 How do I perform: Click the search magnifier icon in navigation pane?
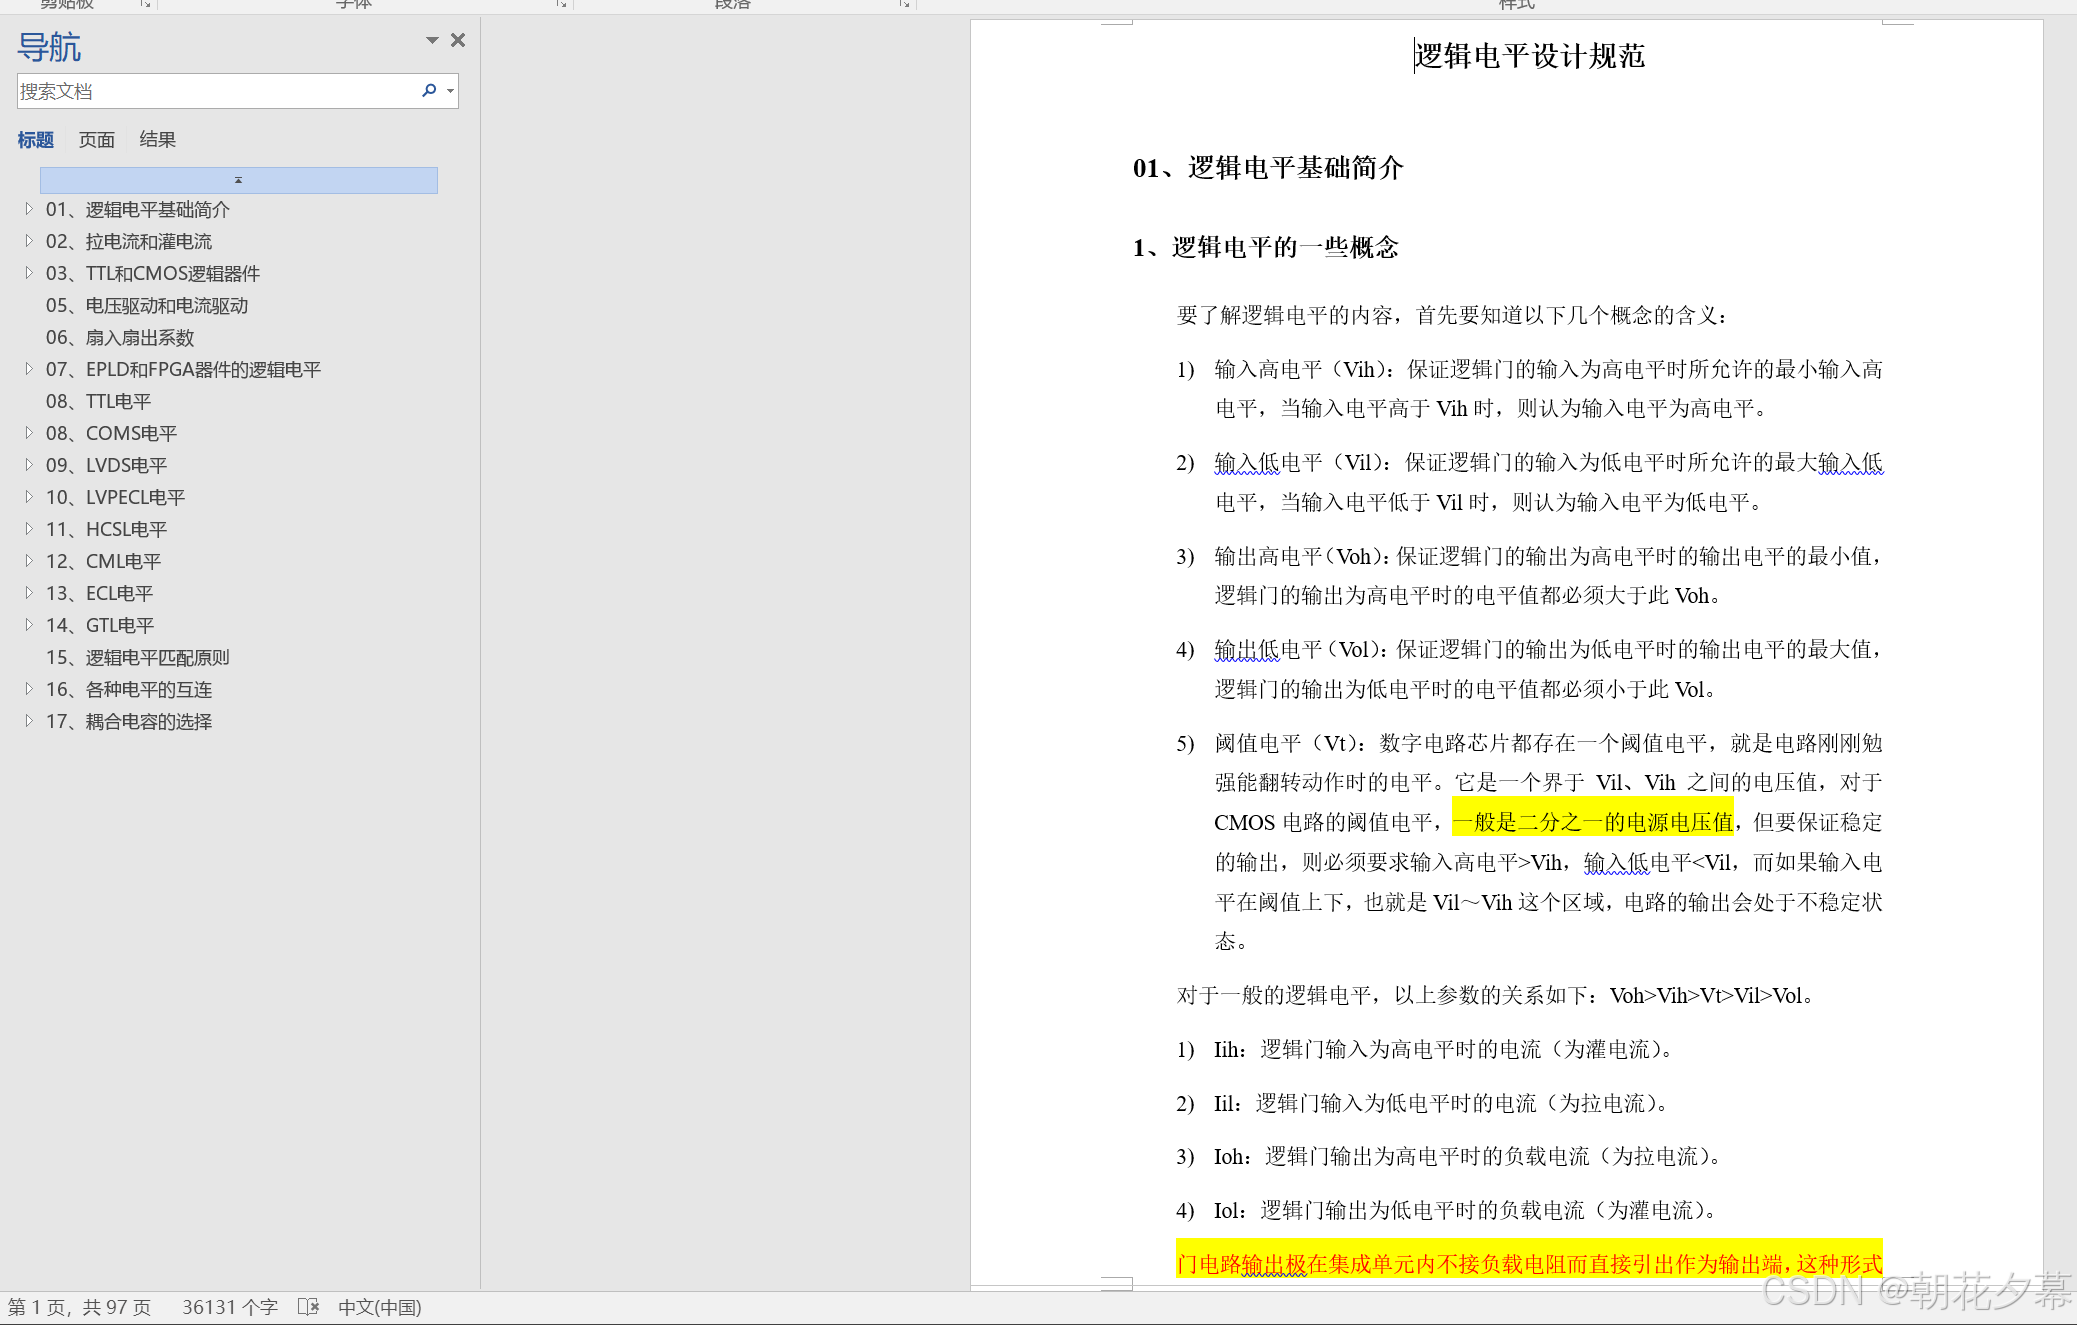pos(429,91)
